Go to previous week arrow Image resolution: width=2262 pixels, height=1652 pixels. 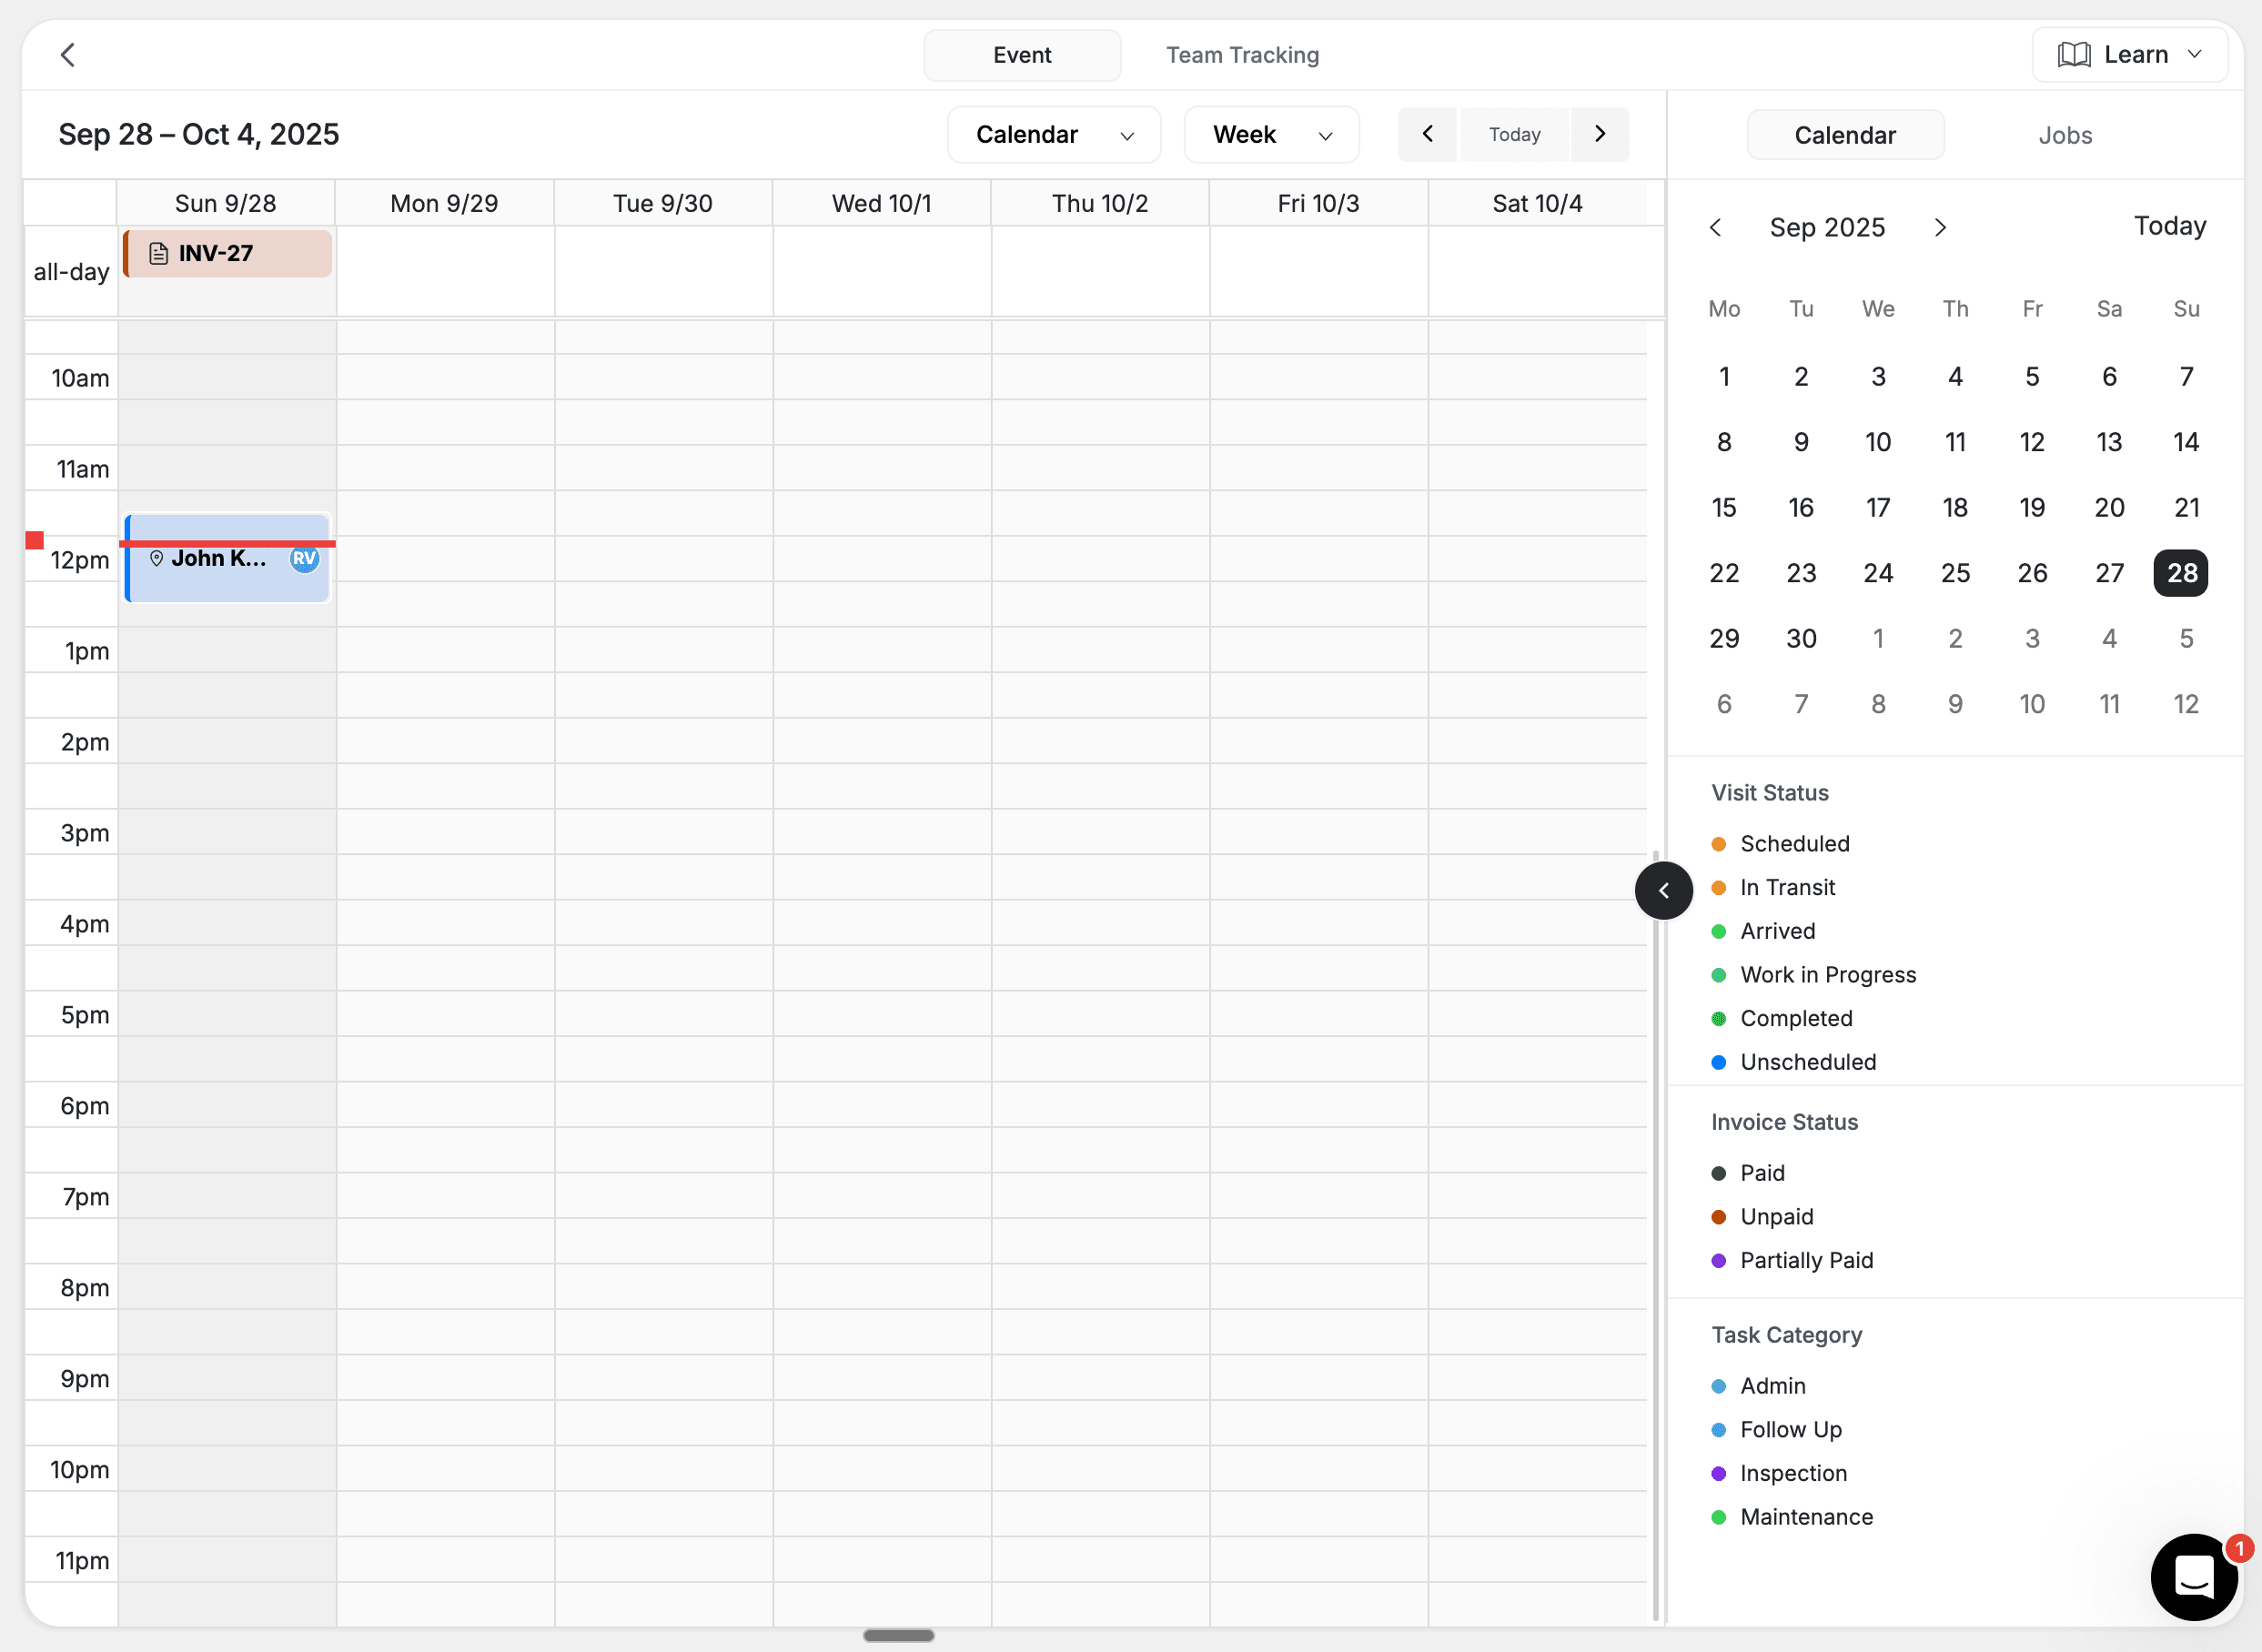[1427, 134]
